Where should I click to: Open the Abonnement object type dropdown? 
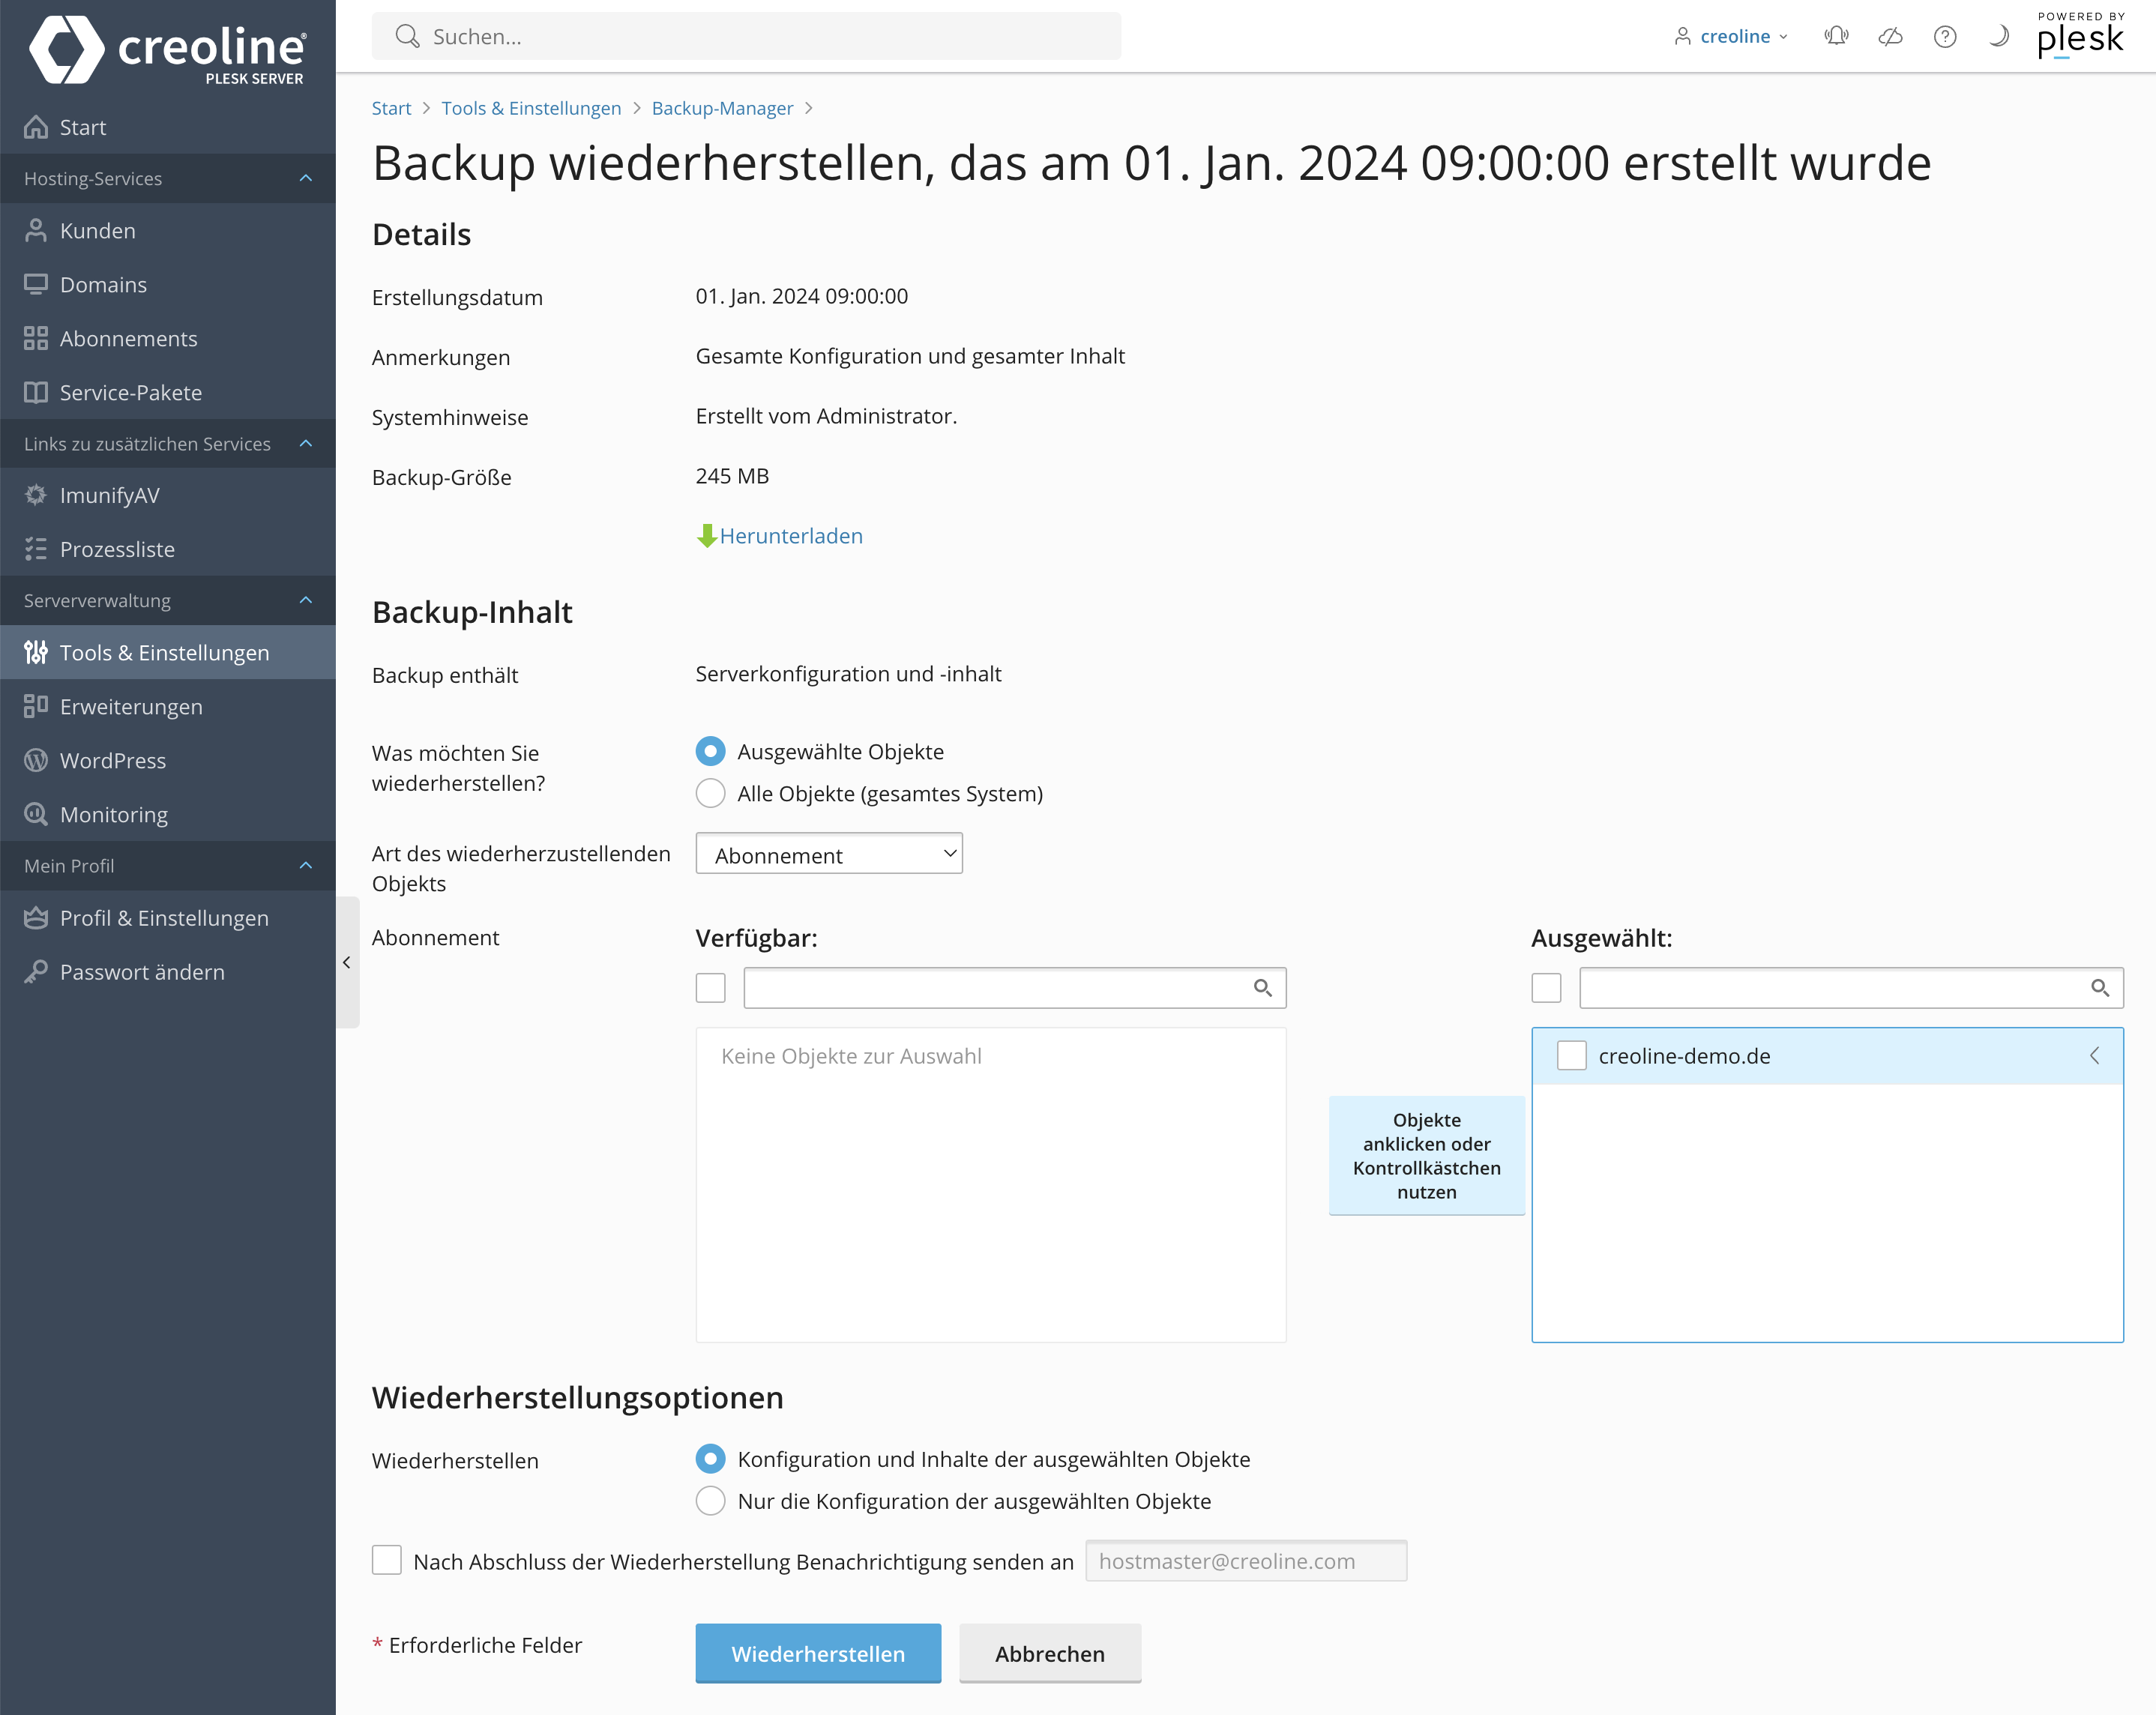tap(829, 854)
